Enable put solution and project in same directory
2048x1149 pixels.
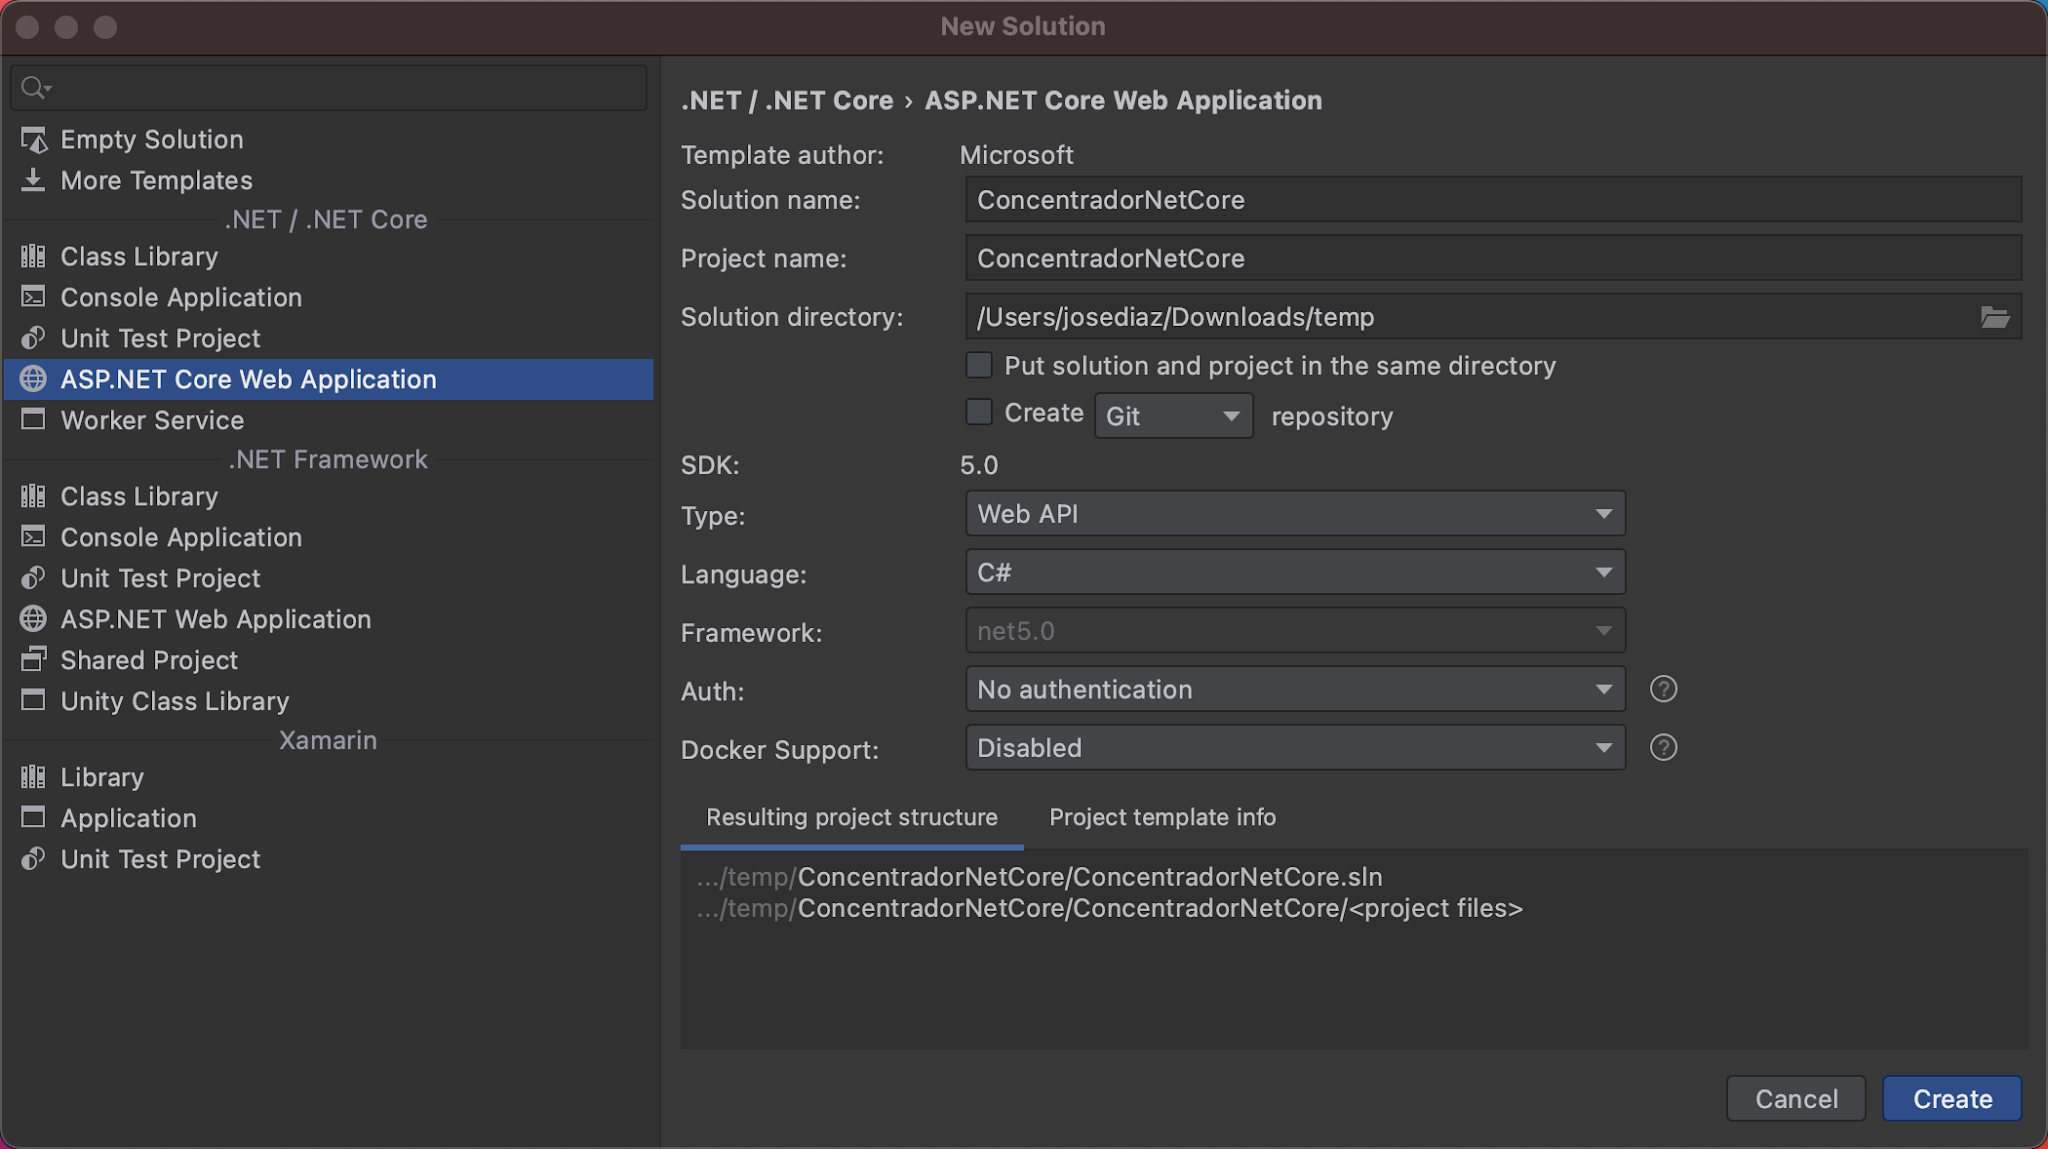pyautogui.click(x=978, y=365)
